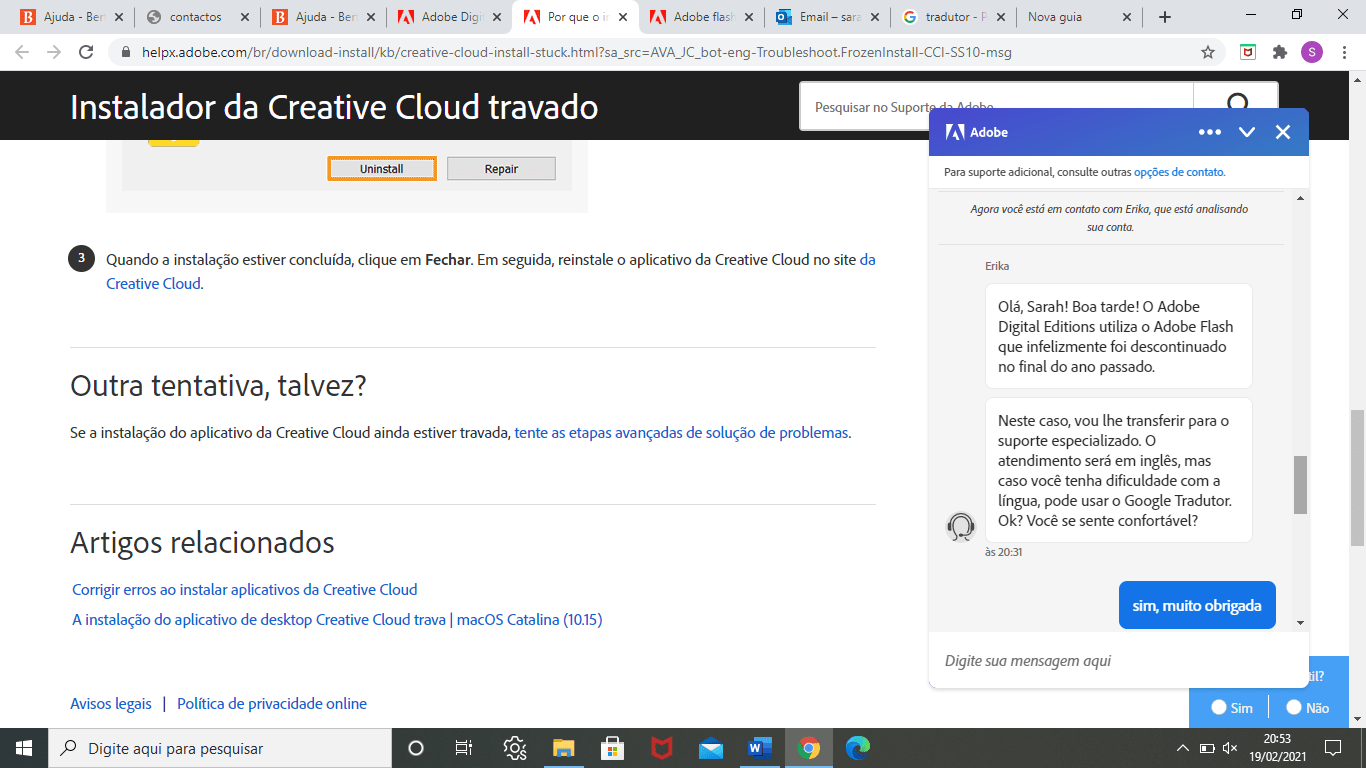Click the 'Artigos relacionados' heading
The height and width of the screenshot is (768, 1366).
coord(202,543)
